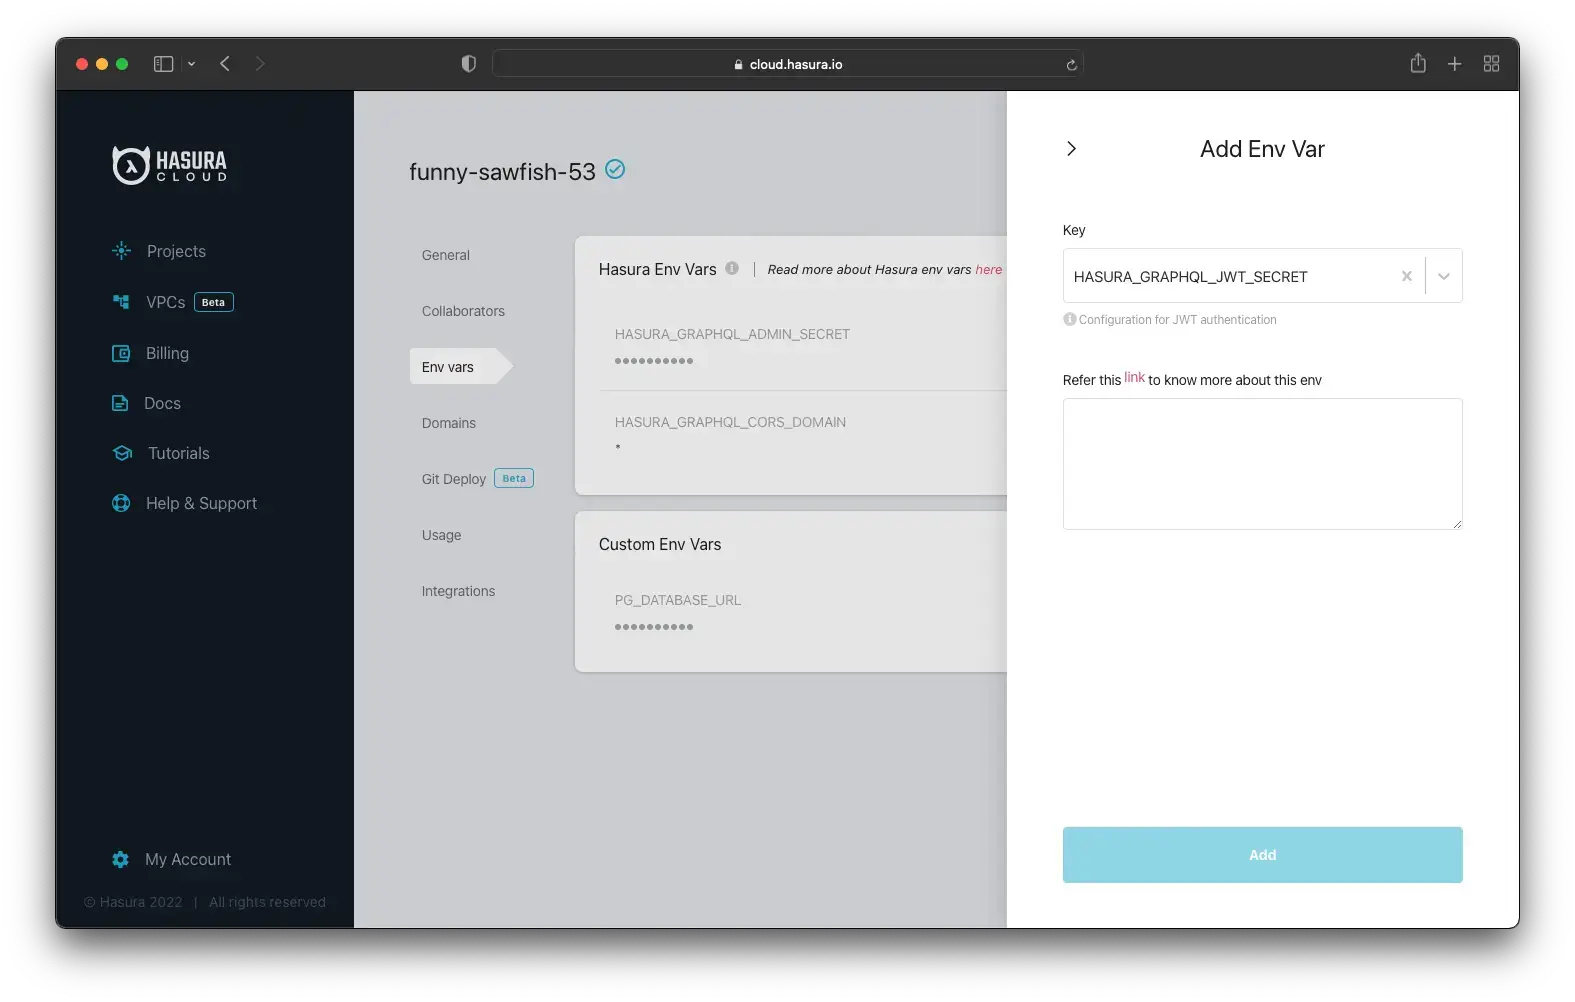Open the VPCs section
Viewport: 1575px width, 1002px height.
pyautogui.click(x=165, y=302)
